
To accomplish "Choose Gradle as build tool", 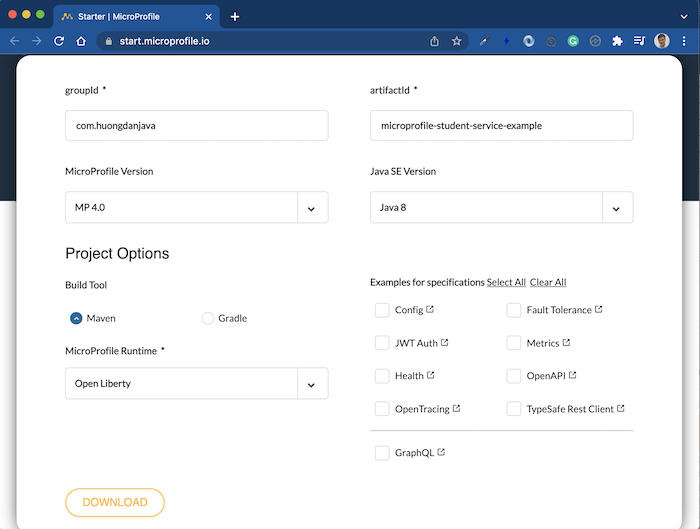I will pyautogui.click(x=208, y=318).
